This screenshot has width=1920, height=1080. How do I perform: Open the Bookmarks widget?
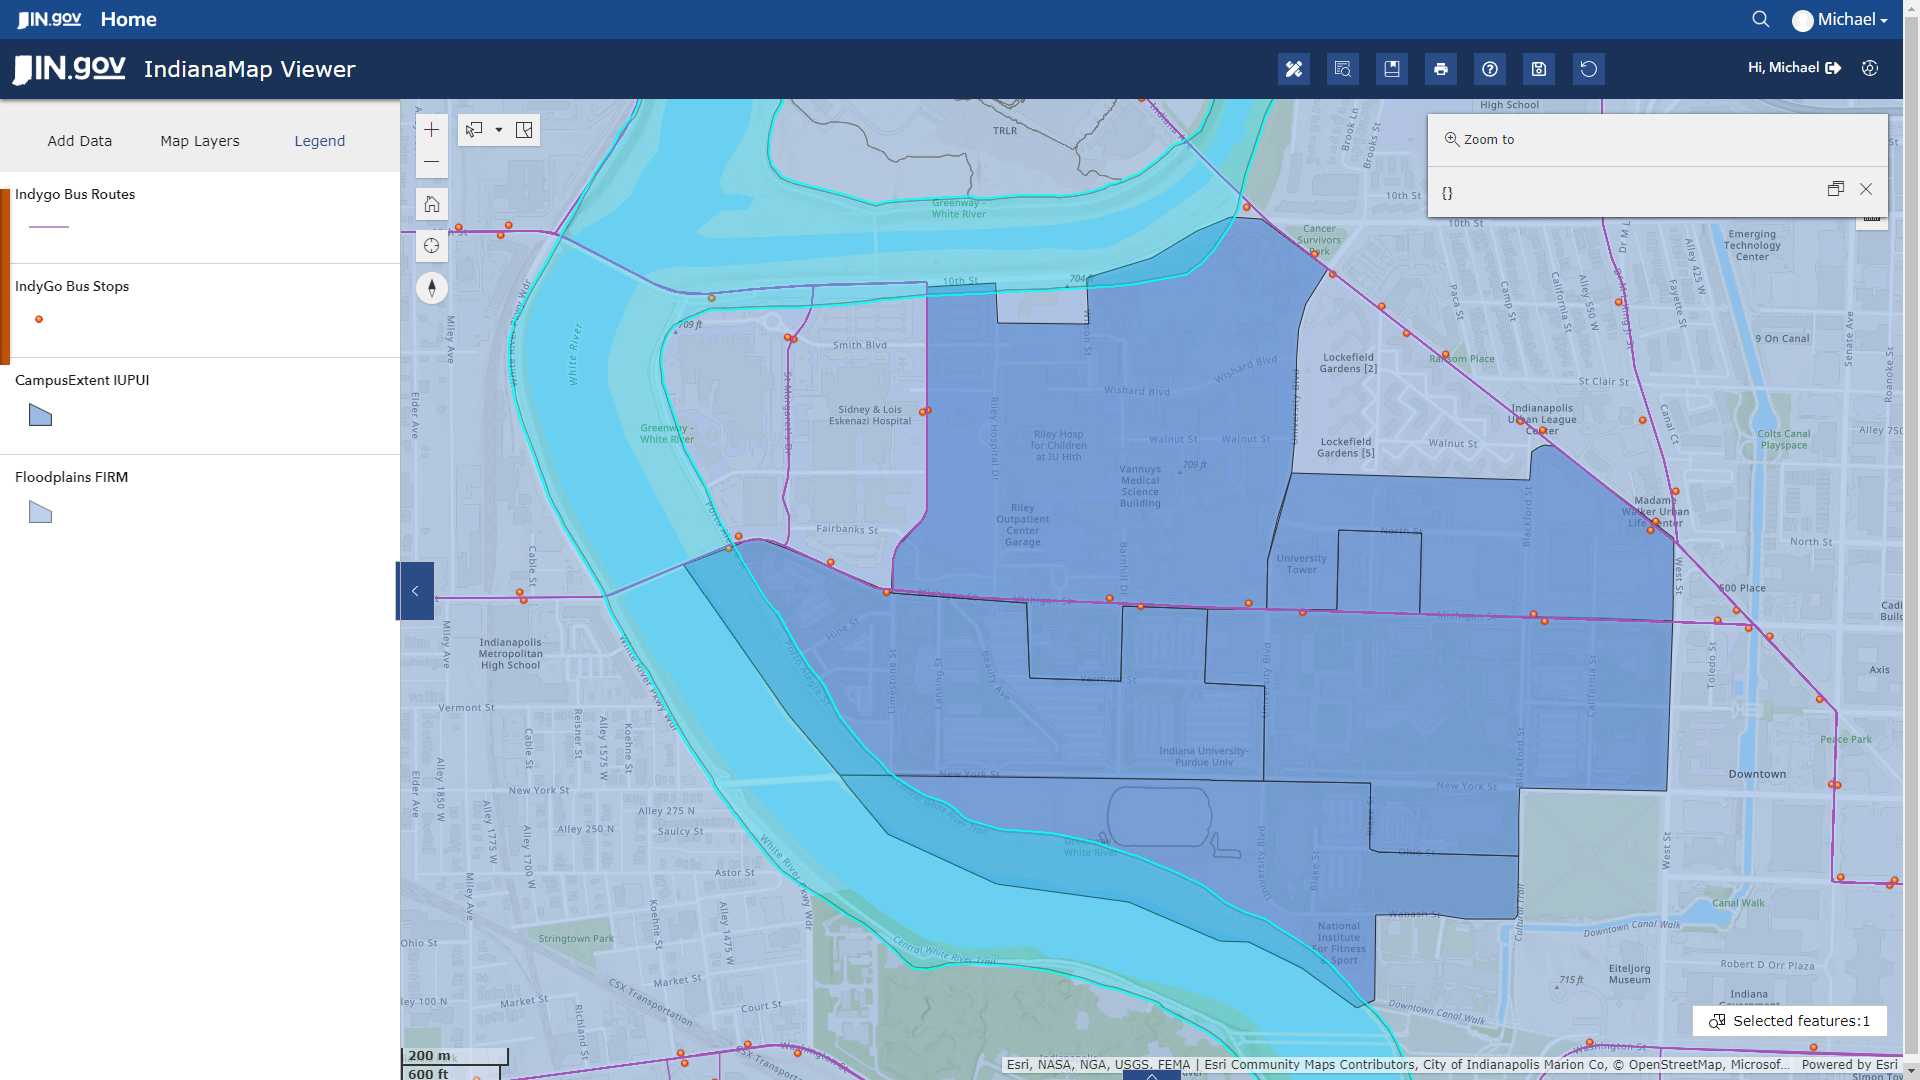[x=1391, y=69]
